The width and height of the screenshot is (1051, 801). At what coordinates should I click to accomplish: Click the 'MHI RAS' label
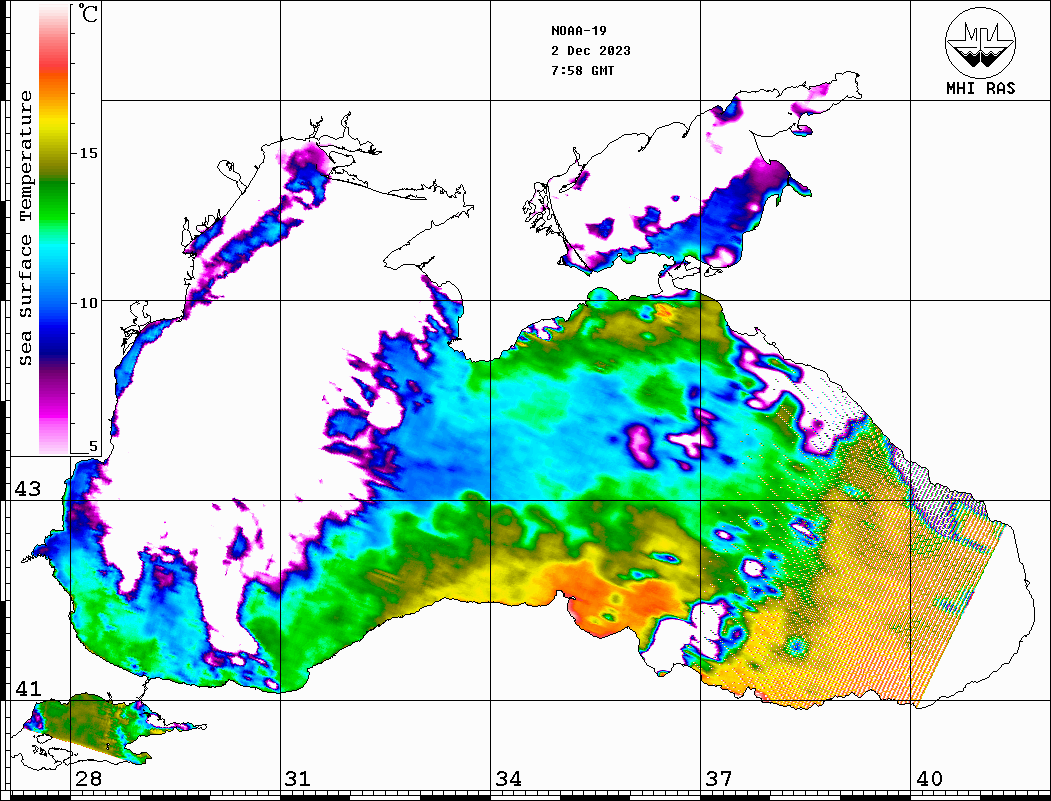(x=980, y=88)
